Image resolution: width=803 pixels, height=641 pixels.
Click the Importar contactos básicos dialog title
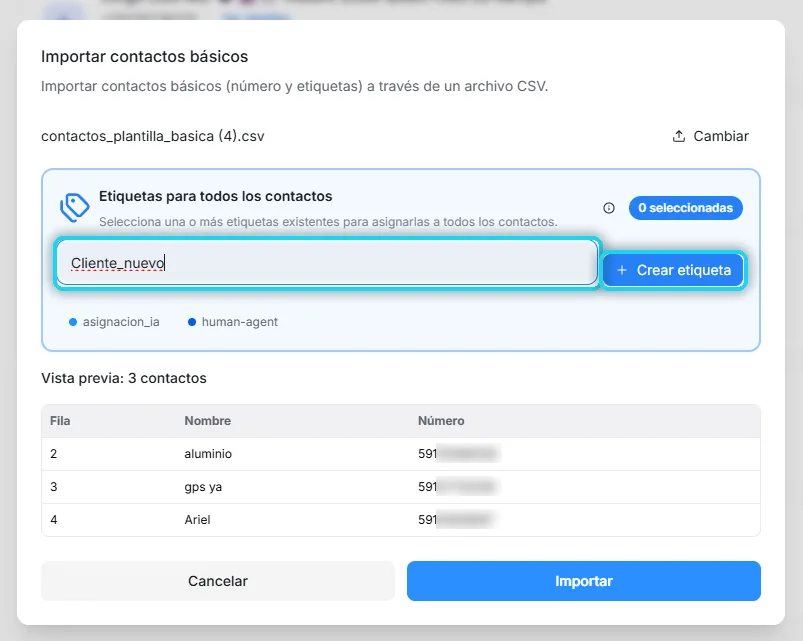pyautogui.click(x=144, y=56)
